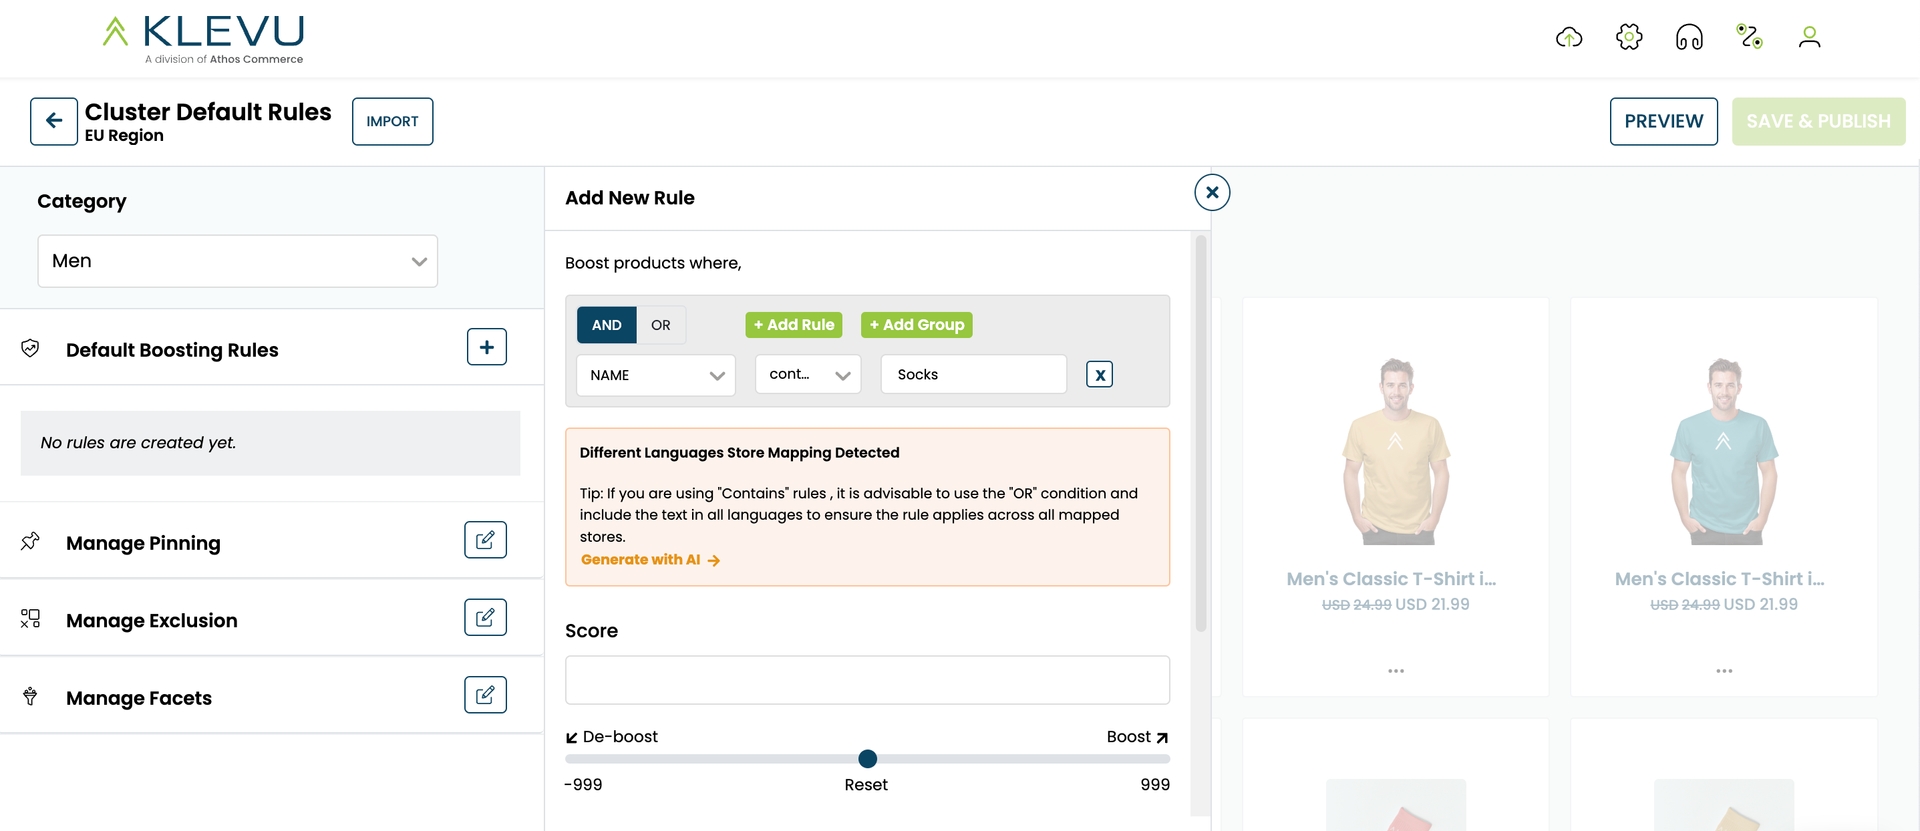
Task: Click the integration nodes icon in header
Action: tap(1749, 38)
